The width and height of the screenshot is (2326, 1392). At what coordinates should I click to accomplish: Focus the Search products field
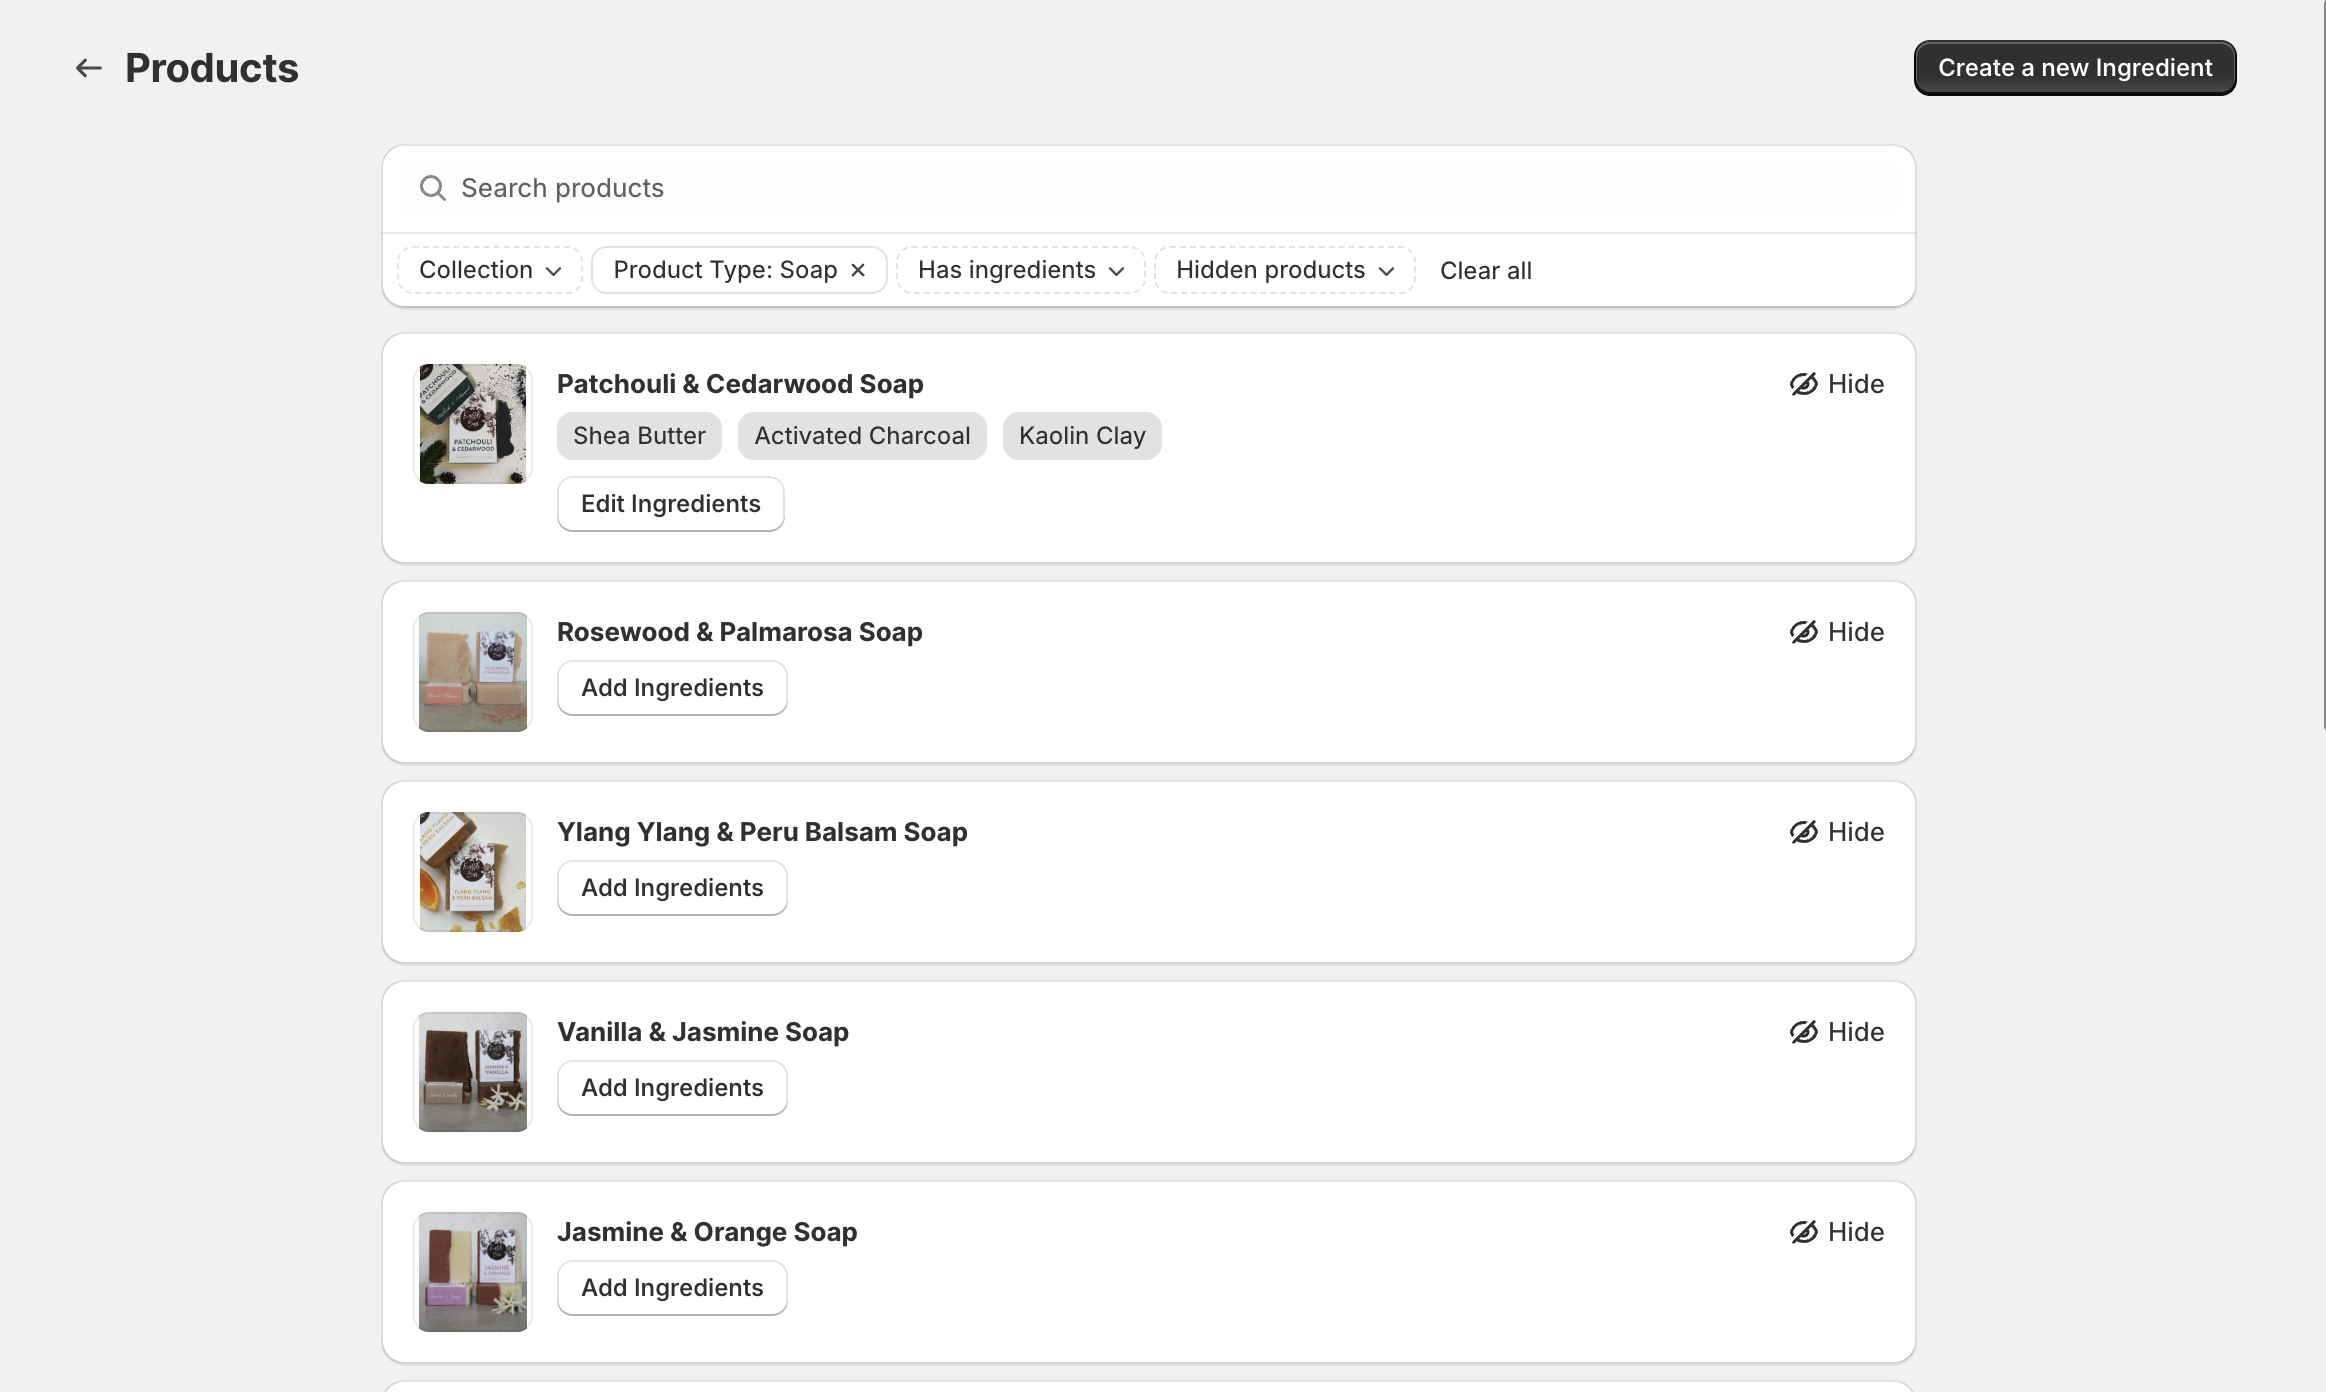click(1150, 188)
